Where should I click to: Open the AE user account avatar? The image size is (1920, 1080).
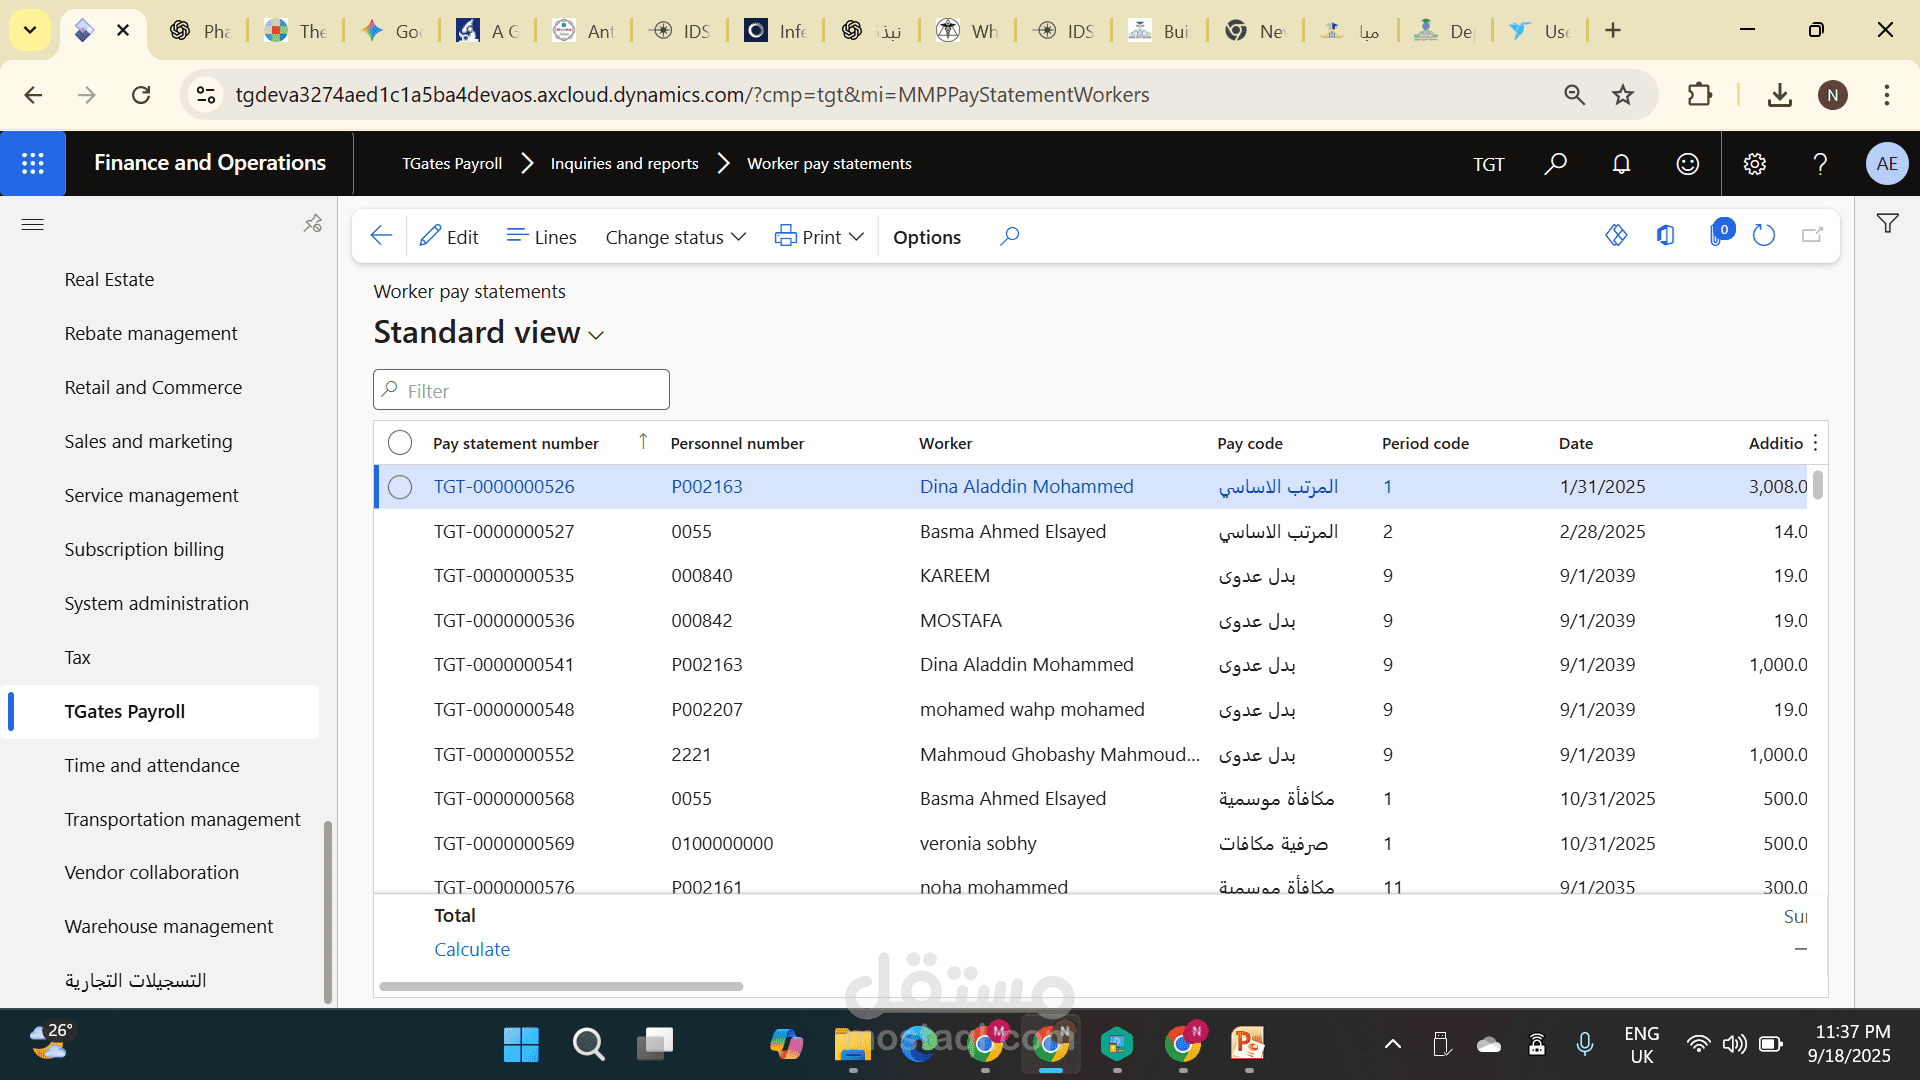pos(1886,163)
